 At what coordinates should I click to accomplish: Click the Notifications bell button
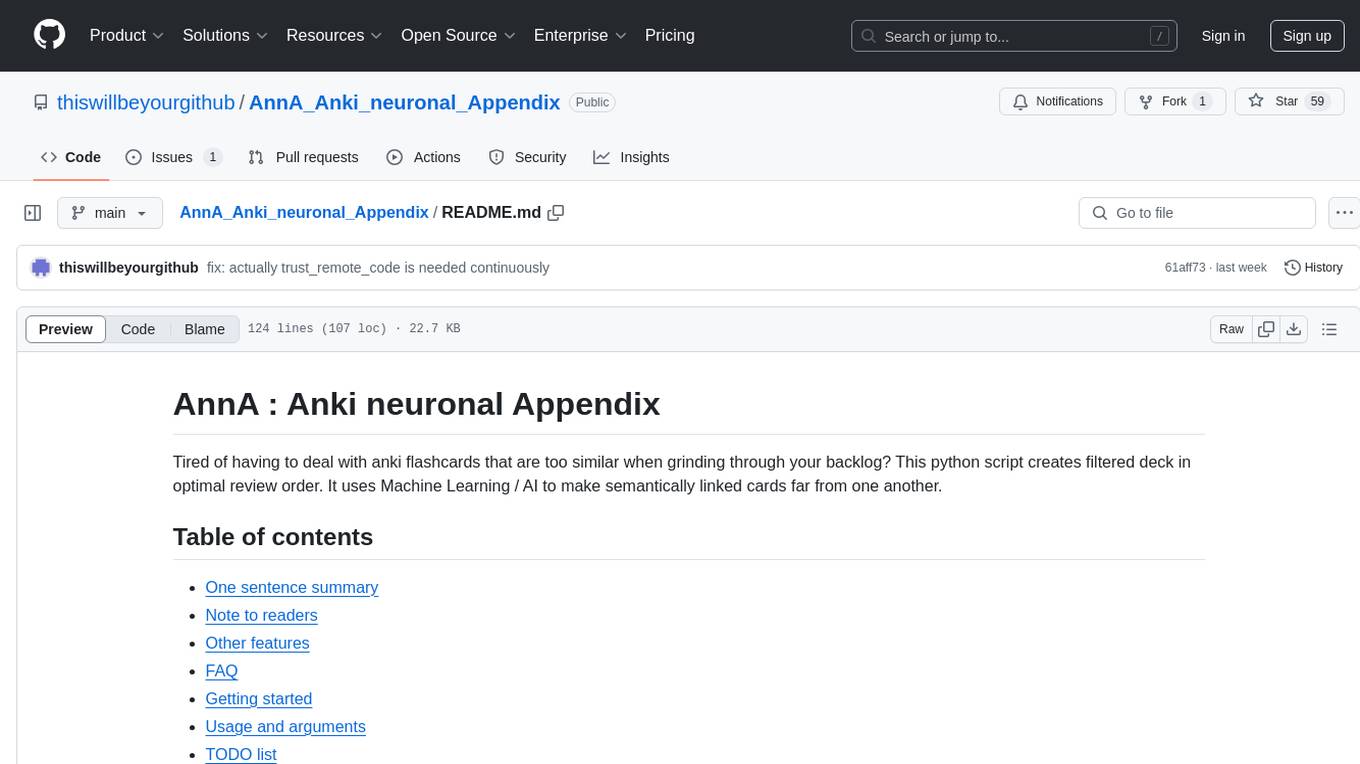(1058, 101)
